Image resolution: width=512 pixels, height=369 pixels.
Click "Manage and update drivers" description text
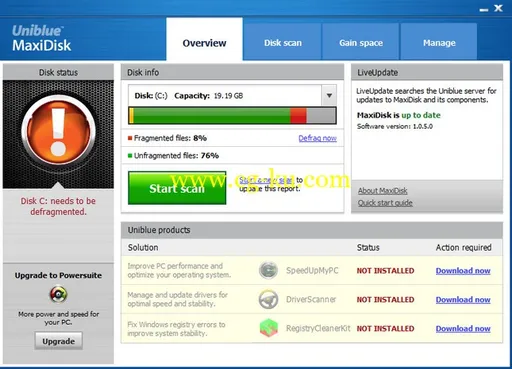point(177,299)
